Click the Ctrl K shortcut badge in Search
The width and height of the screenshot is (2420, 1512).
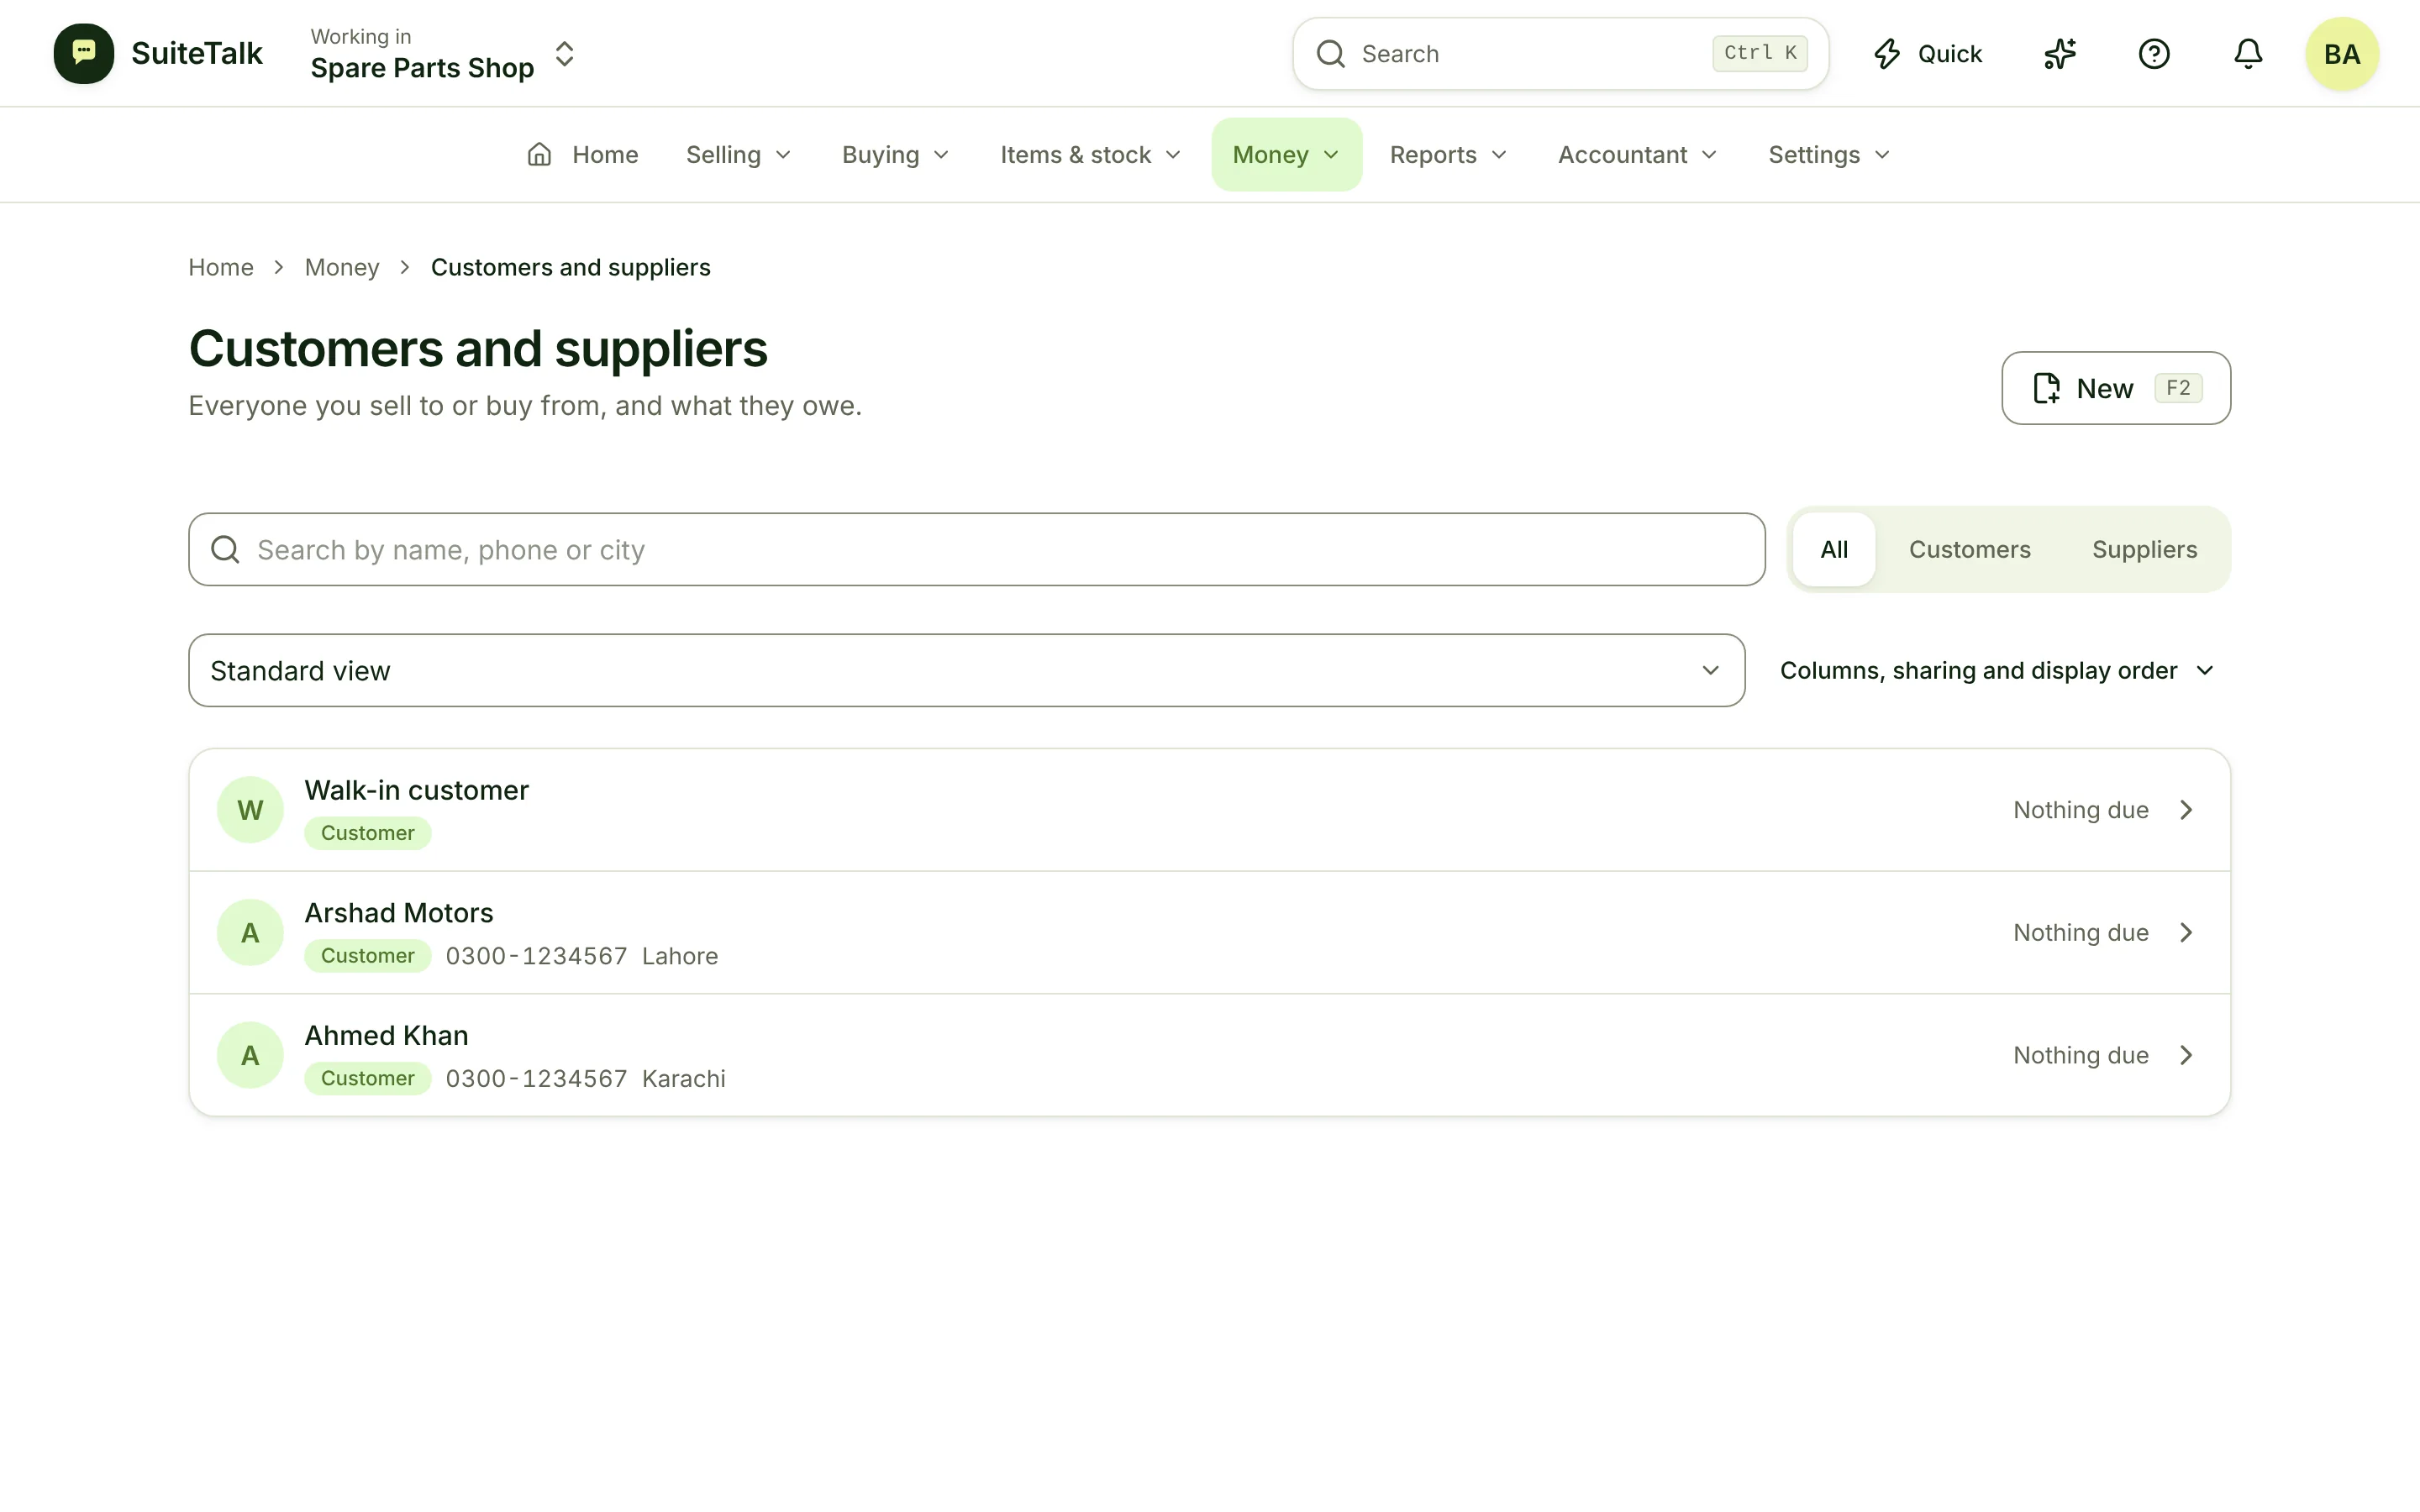[1759, 53]
